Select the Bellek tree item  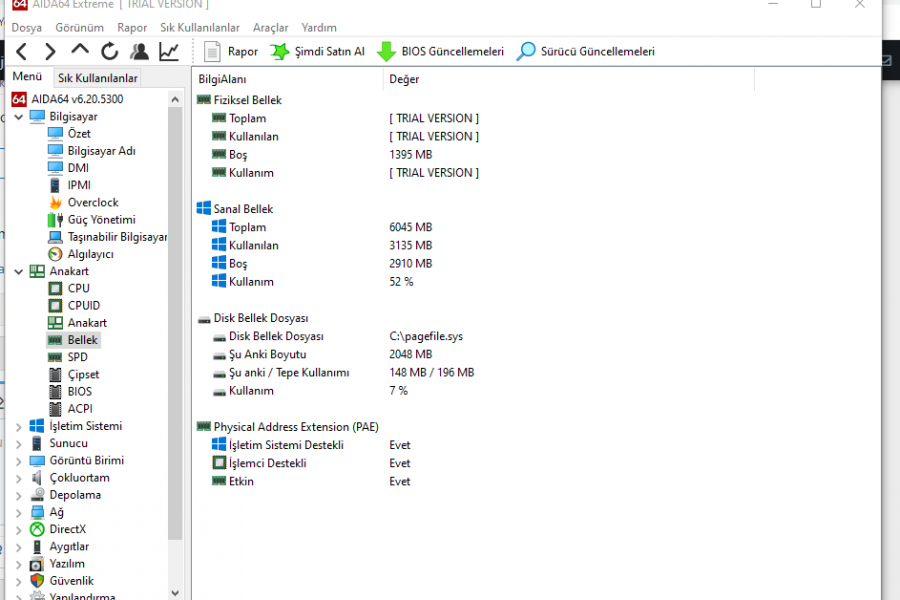pos(82,340)
